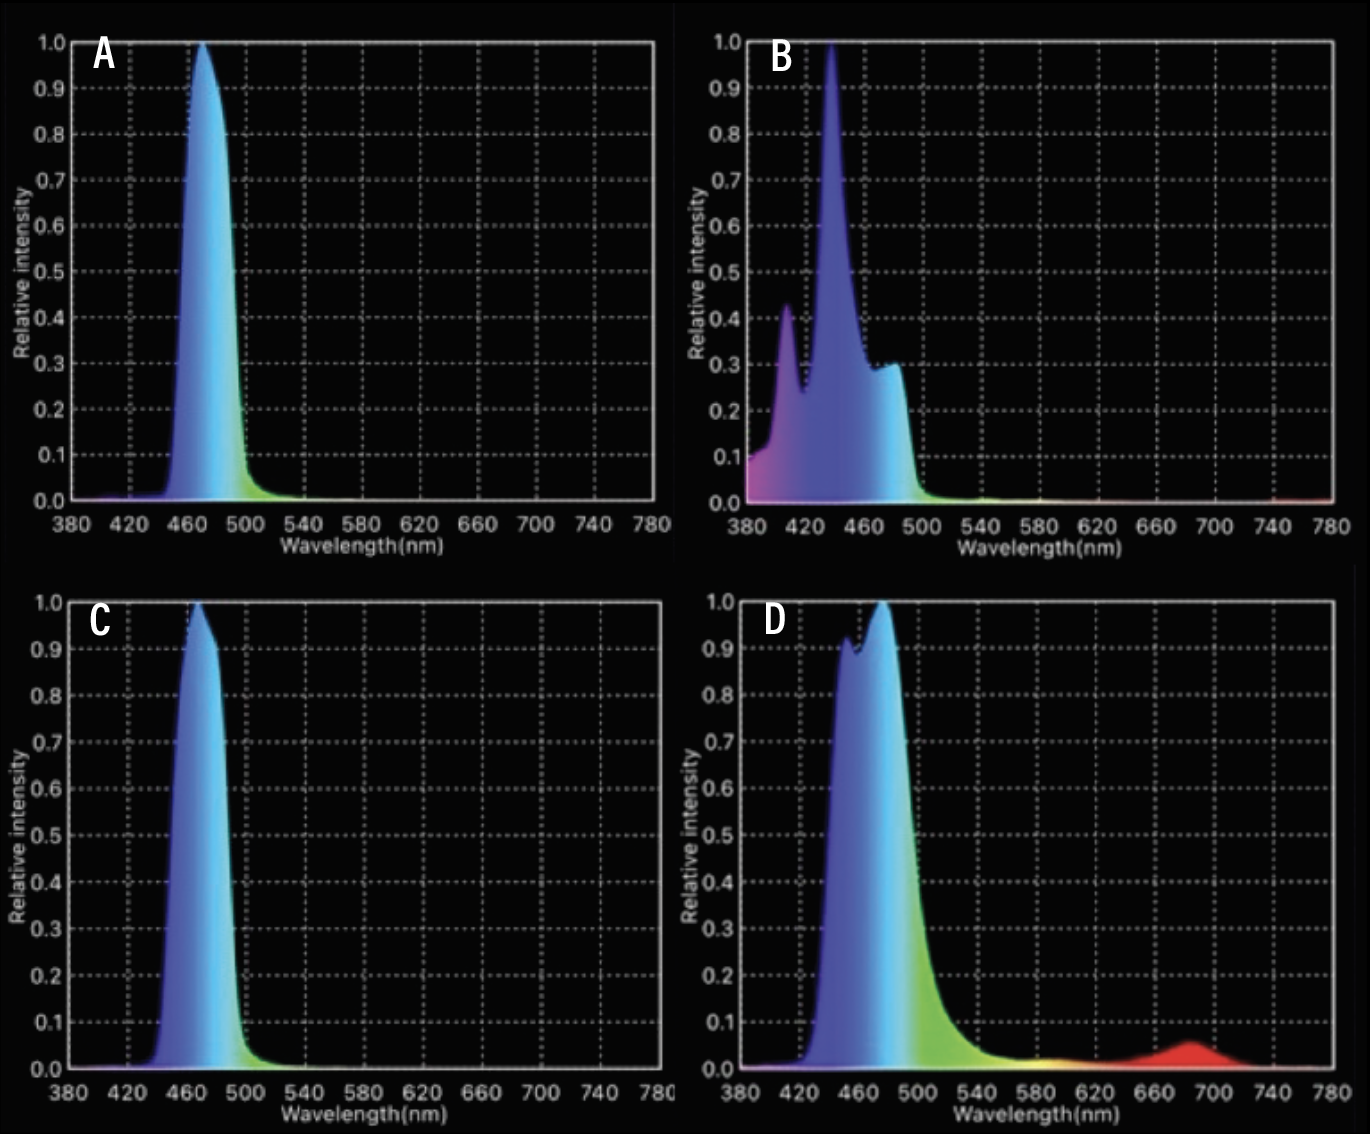Click the panel label D
The width and height of the screenshot is (1372, 1134).
coord(775,620)
